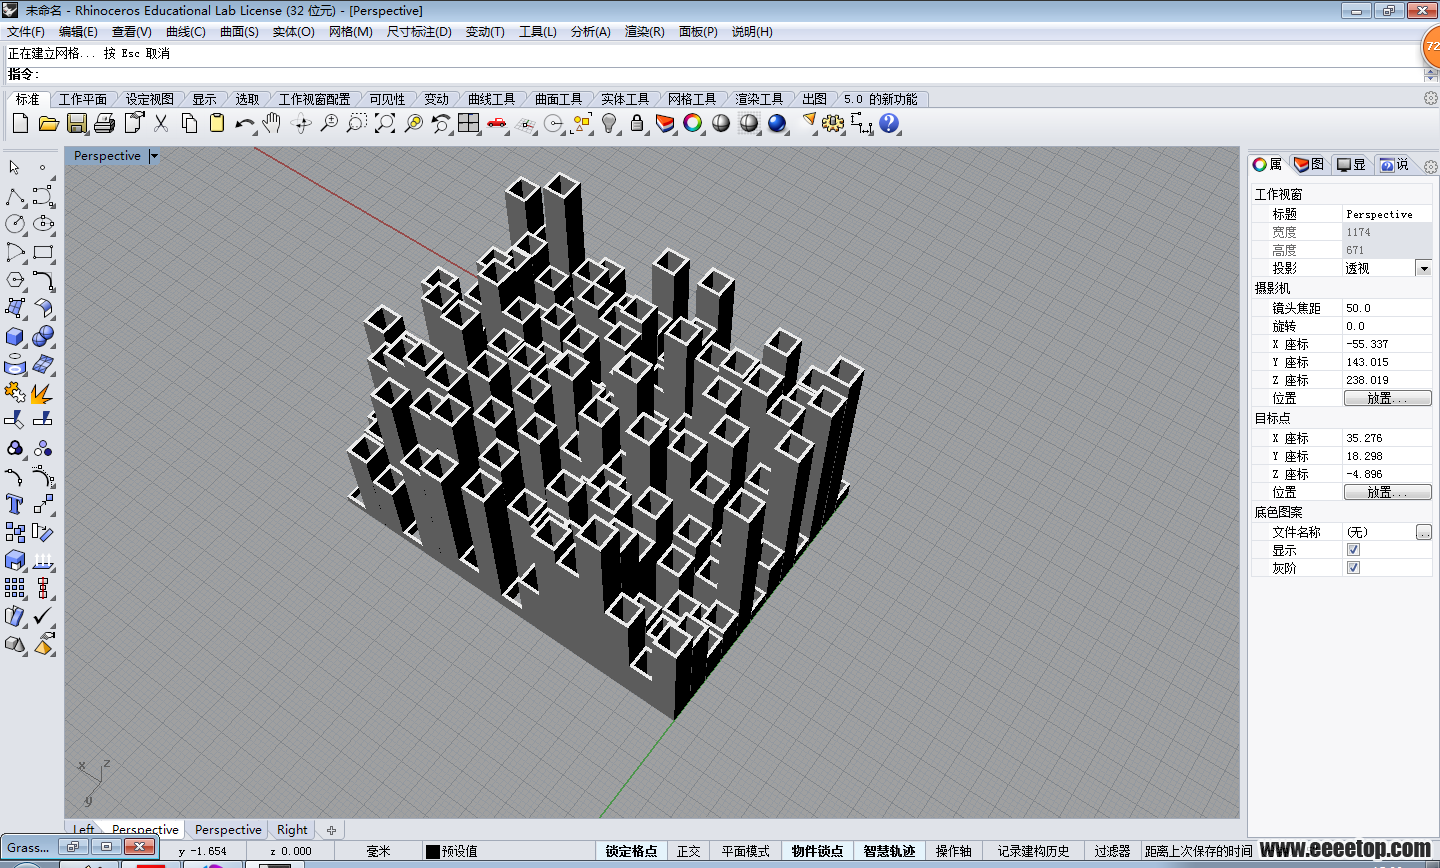Open the 曲面(S) menu
1440x868 pixels.
(239, 32)
